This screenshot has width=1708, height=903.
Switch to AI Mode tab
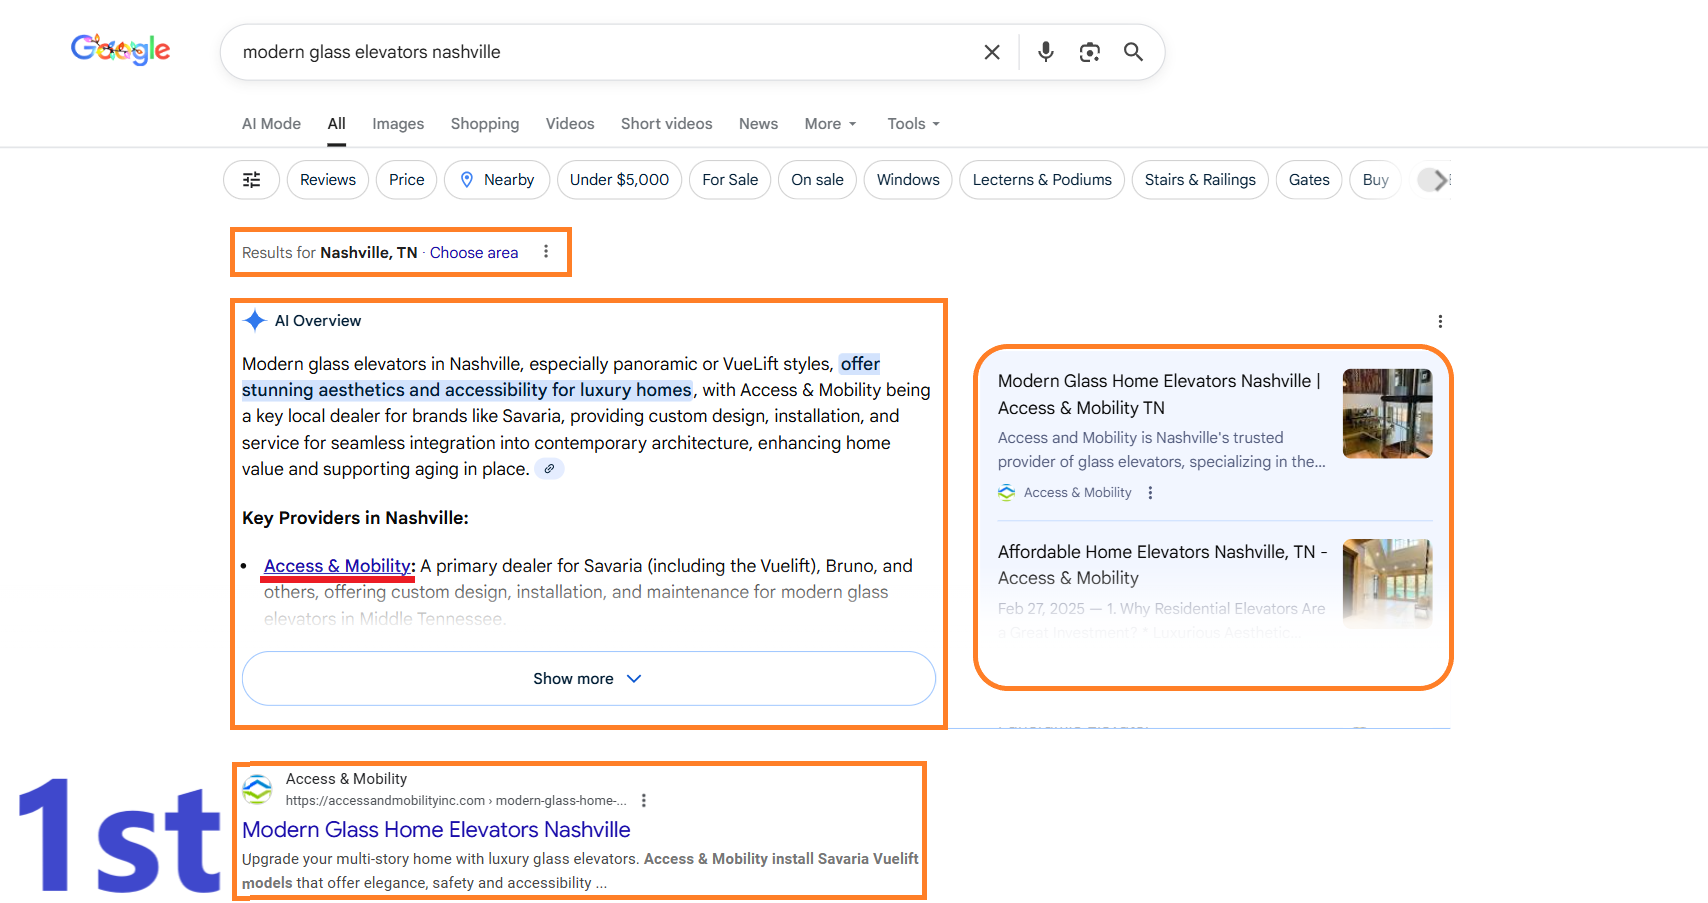[271, 124]
